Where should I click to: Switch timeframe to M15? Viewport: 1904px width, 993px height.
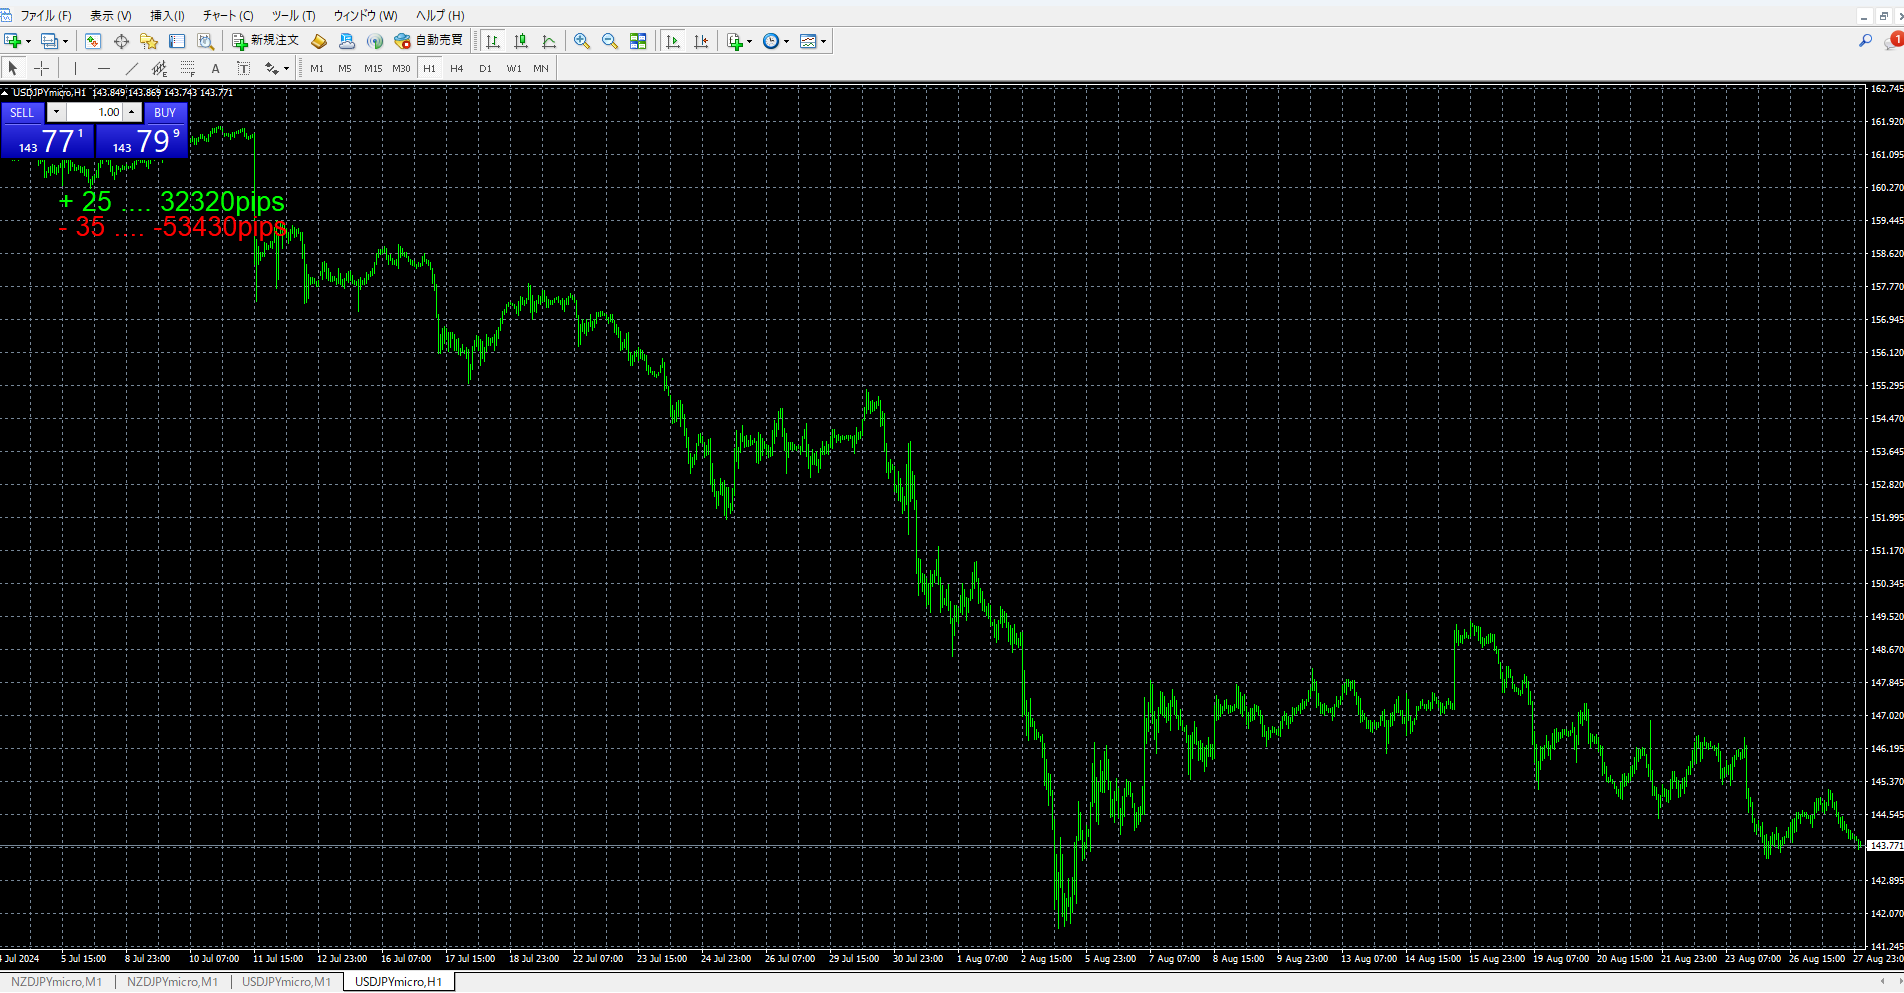(x=373, y=68)
